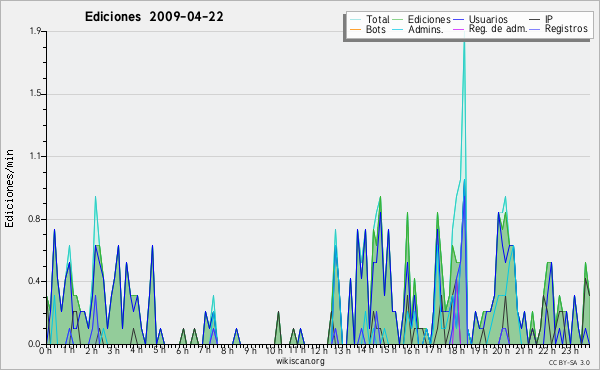The height and width of the screenshot is (370, 600).
Task: Click the 9 h x-axis label
Action: [x=250, y=351]
